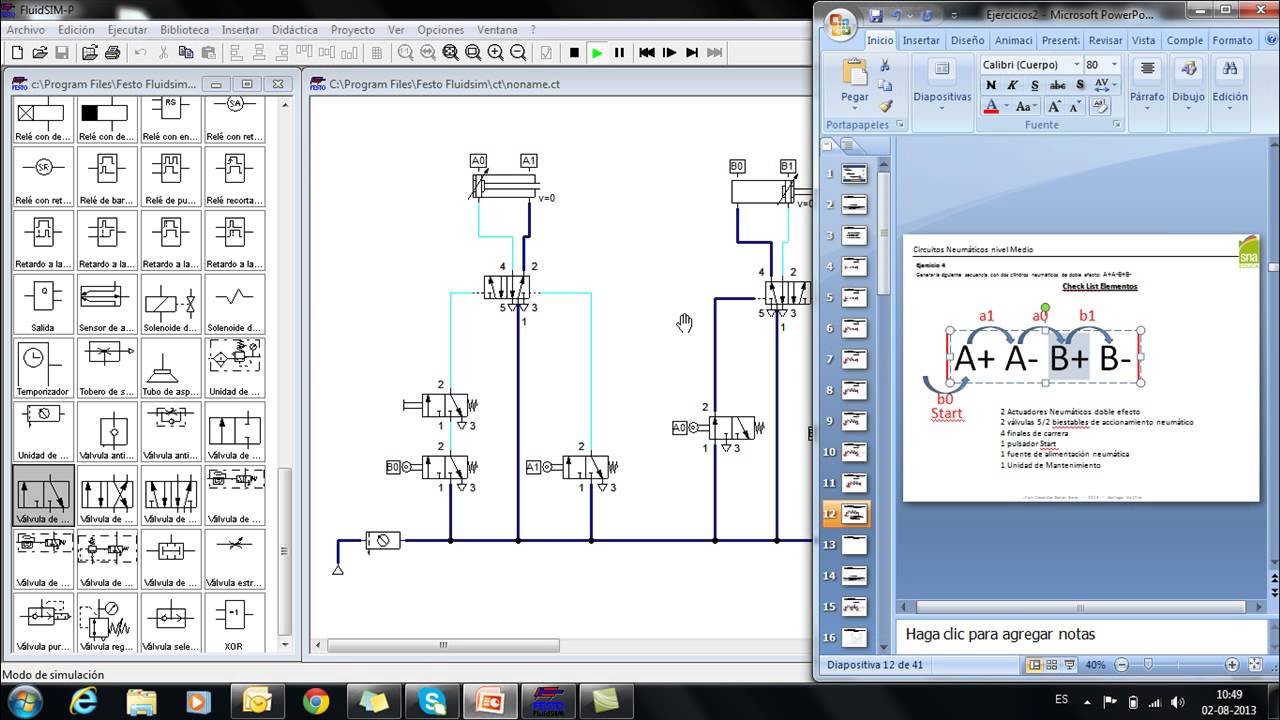Open the Calibri (Cuerpo) font dropdown
The height and width of the screenshot is (720, 1280).
1077,64
